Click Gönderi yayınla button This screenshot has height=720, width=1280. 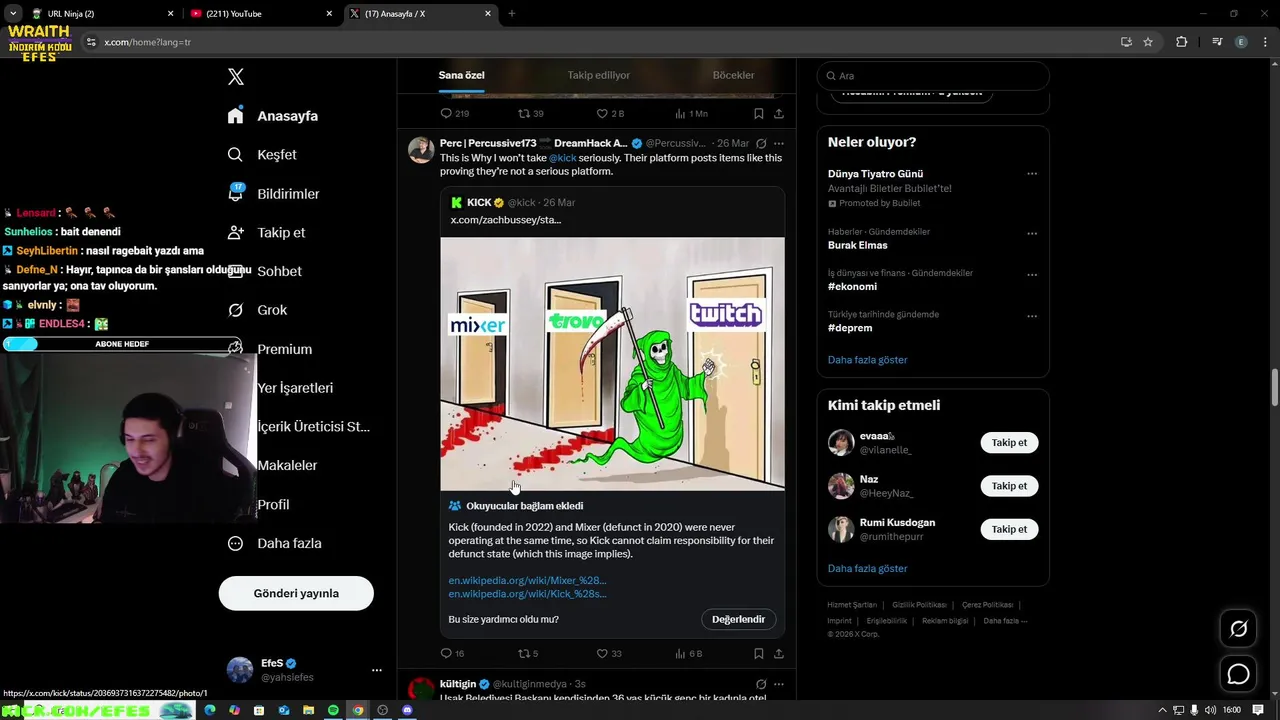click(x=296, y=593)
